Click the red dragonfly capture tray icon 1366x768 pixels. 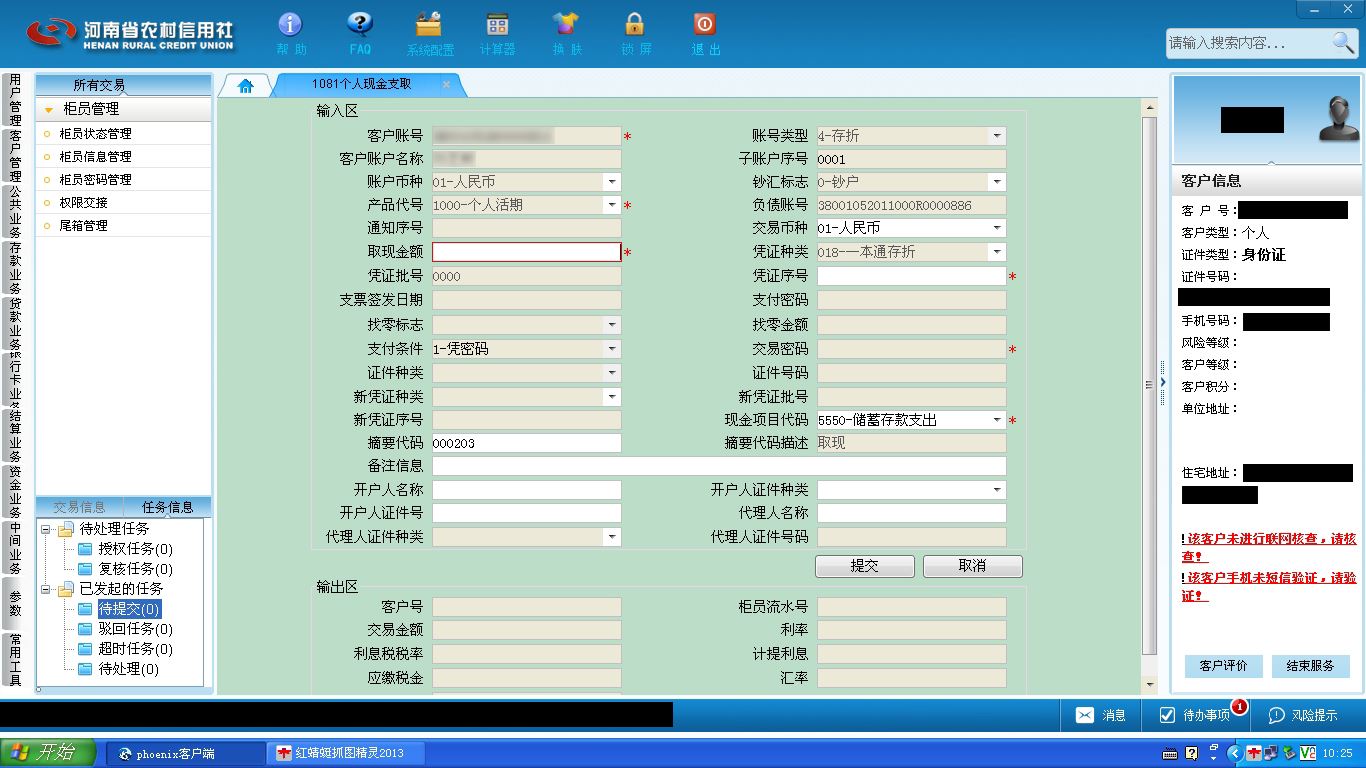[x=1254, y=753]
